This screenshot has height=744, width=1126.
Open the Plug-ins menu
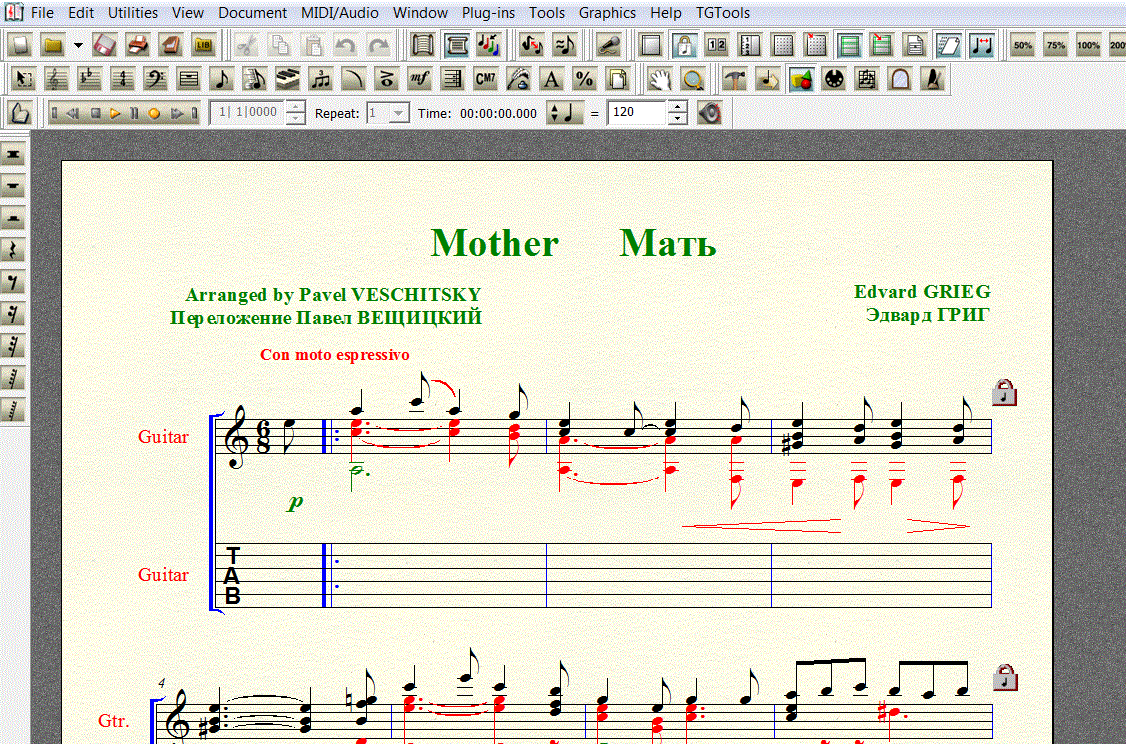click(x=488, y=13)
